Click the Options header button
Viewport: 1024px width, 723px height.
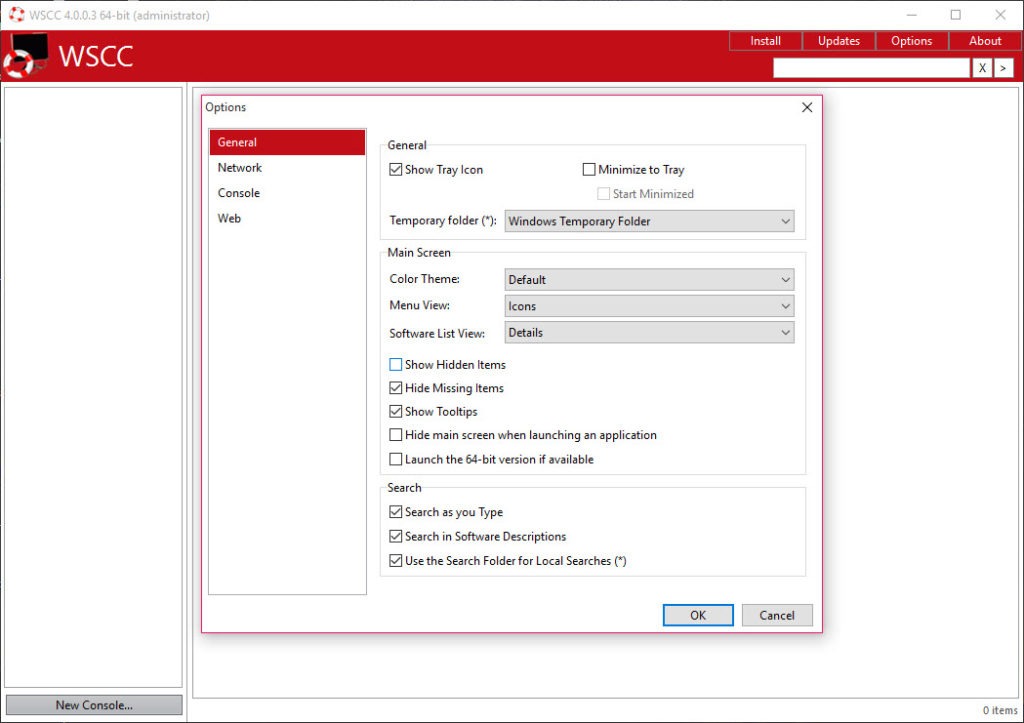pyautogui.click(x=912, y=40)
